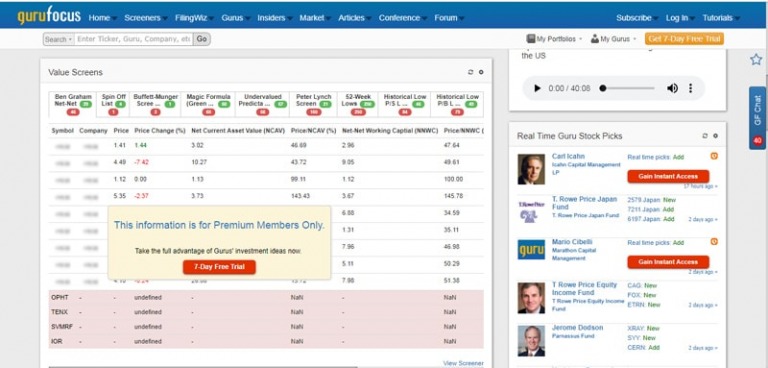Viewport: 768px width, 368px height.
Task: Select the Historical Low P/S tab
Action: (x=405, y=104)
